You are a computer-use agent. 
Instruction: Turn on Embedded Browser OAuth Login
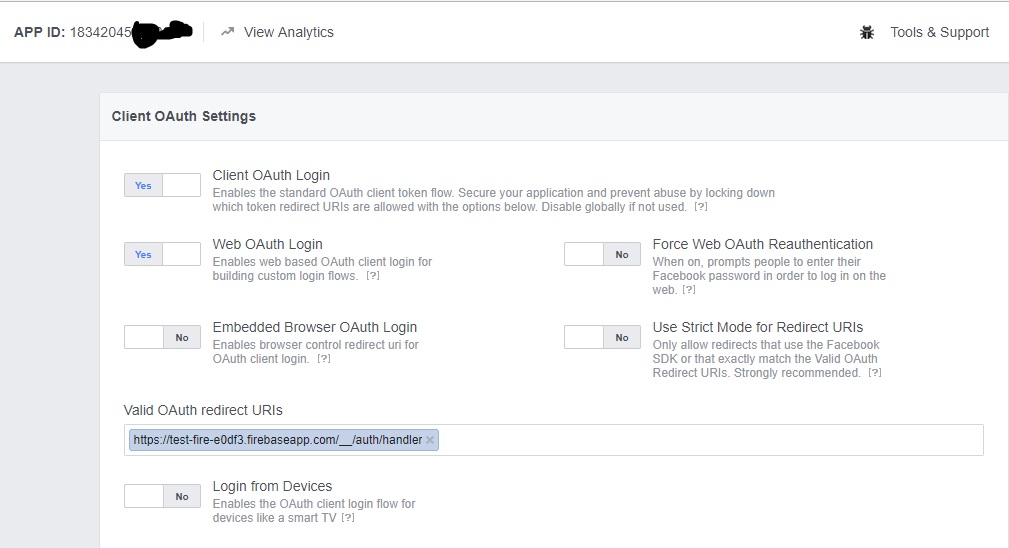pyautogui.click(x=162, y=337)
